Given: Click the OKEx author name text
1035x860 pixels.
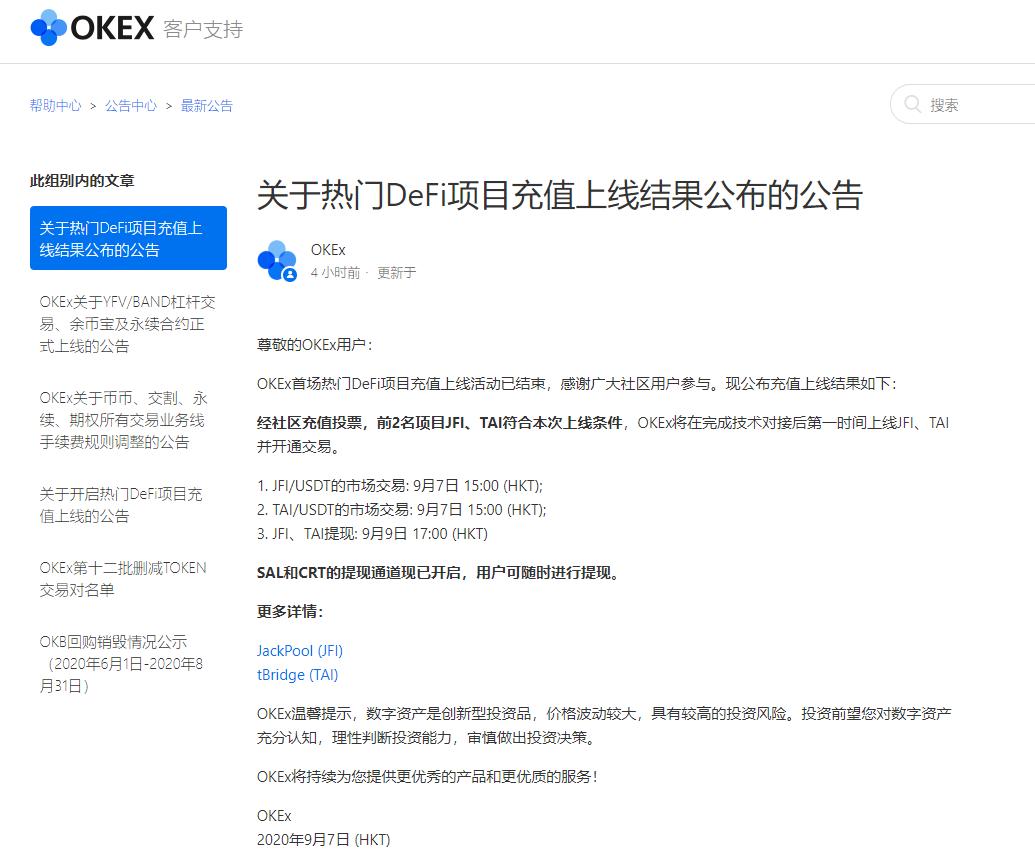Looking at the screenshot, I should 329,250.
